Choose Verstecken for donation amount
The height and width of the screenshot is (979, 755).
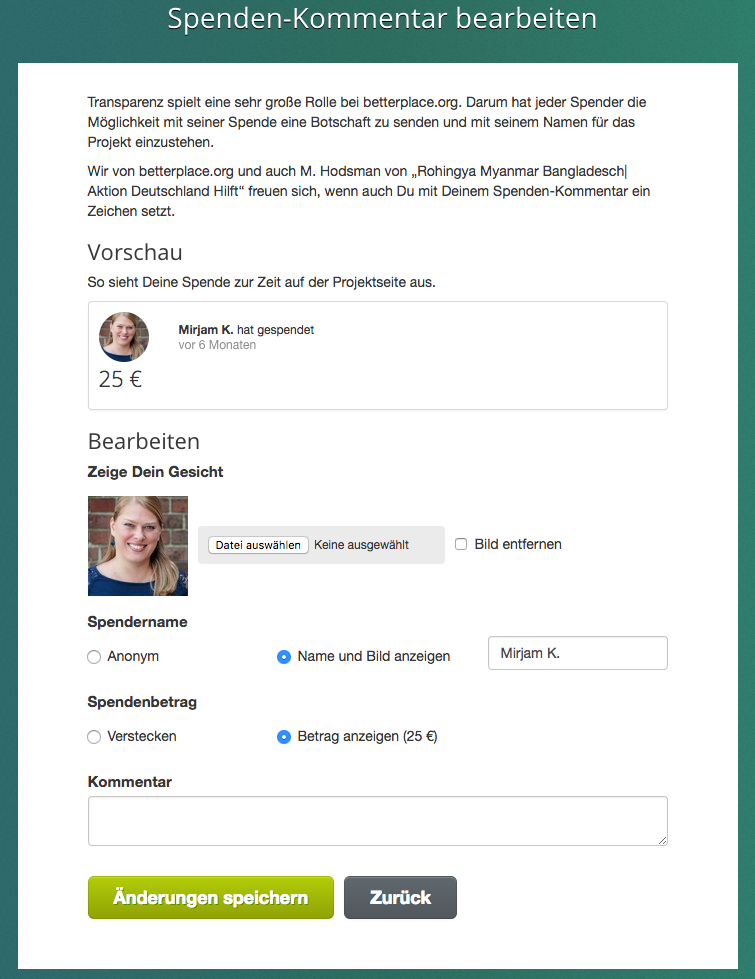pos(94,737)
